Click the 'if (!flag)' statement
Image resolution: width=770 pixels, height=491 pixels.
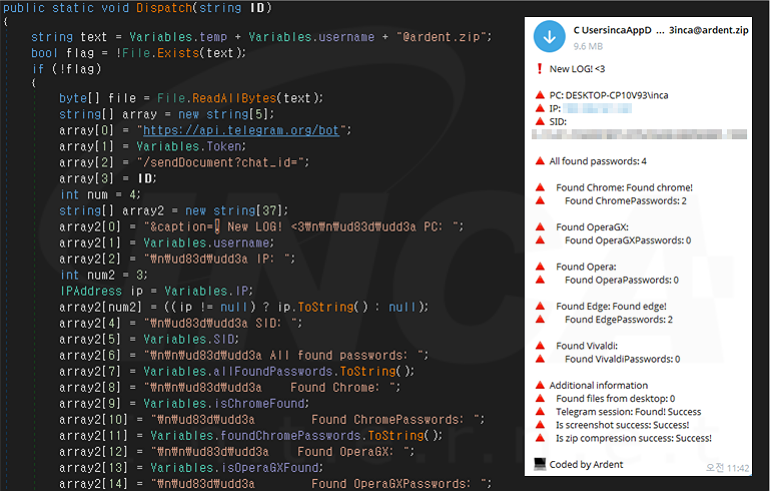click(x=66, y=69)
